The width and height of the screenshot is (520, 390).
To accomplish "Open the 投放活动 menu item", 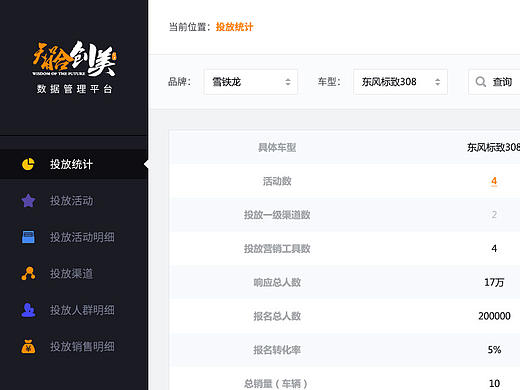I will 73,201.
